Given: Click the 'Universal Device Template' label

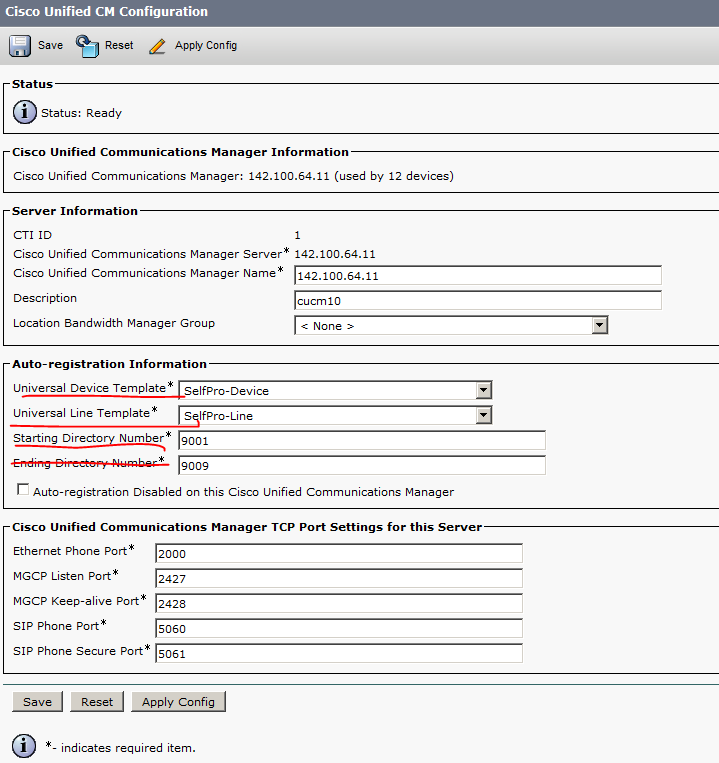Looking at the screenshot, I should (90, 388).
